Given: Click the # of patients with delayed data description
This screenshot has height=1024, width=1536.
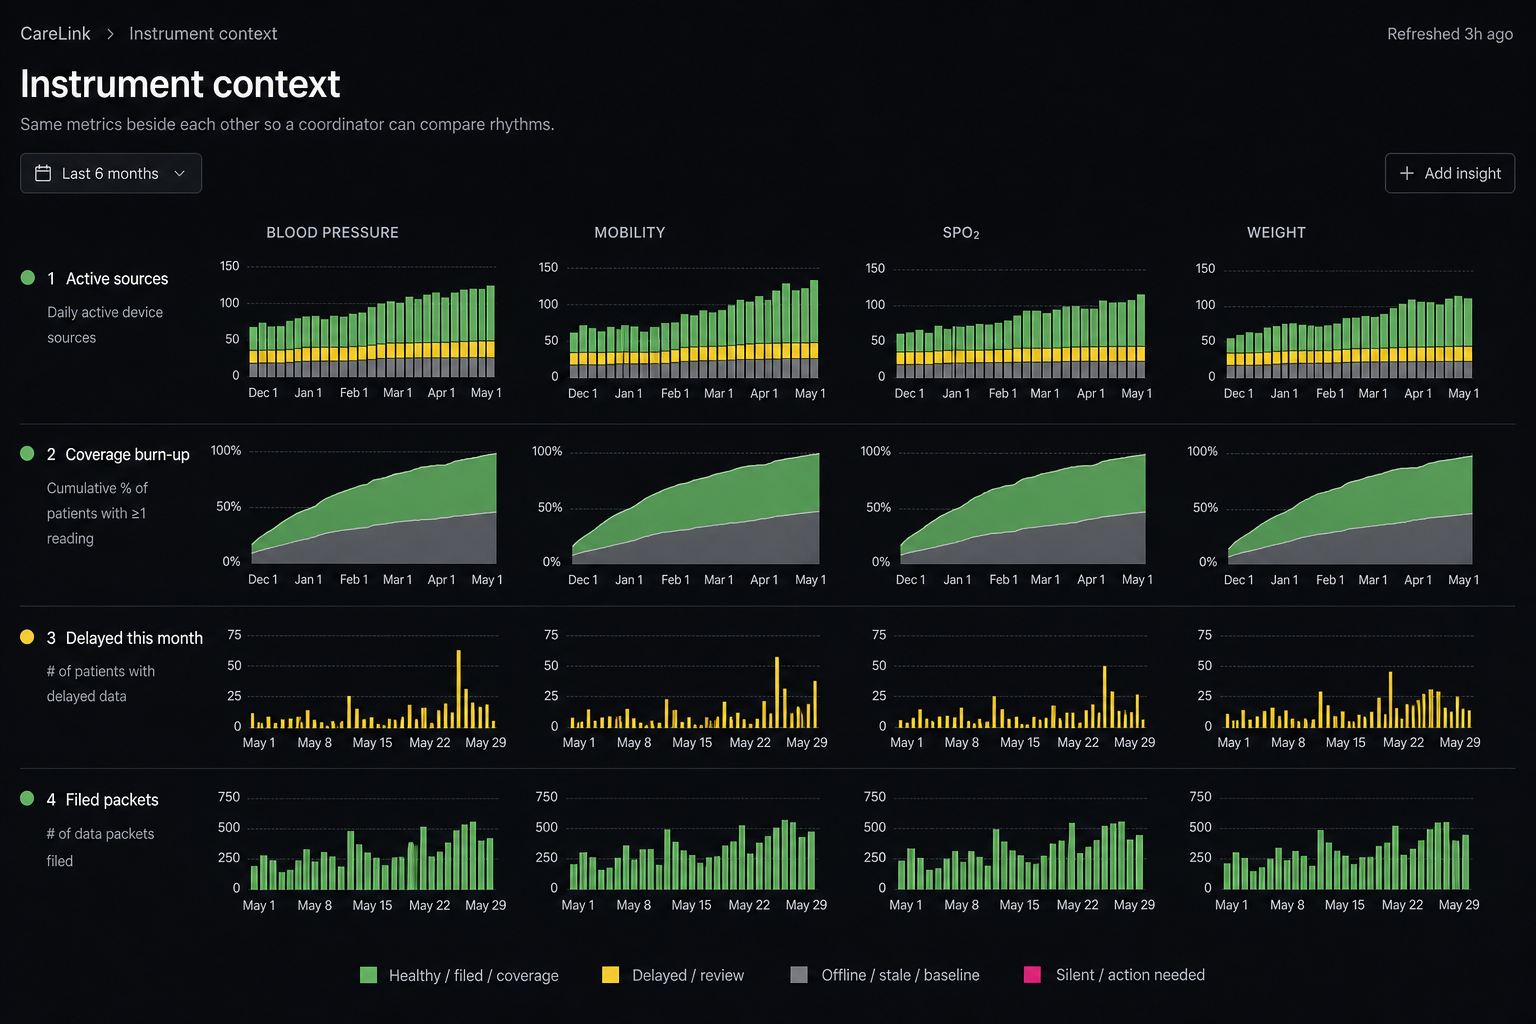Looking at the screenshot, I should coord(100,684).
